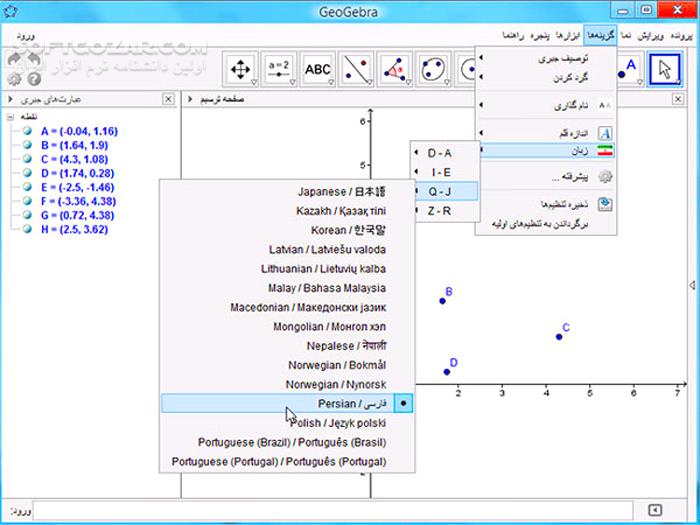Select the a=2 Slider tool
The height and width of the screenshot is (525, 700).
click(279, 70)
